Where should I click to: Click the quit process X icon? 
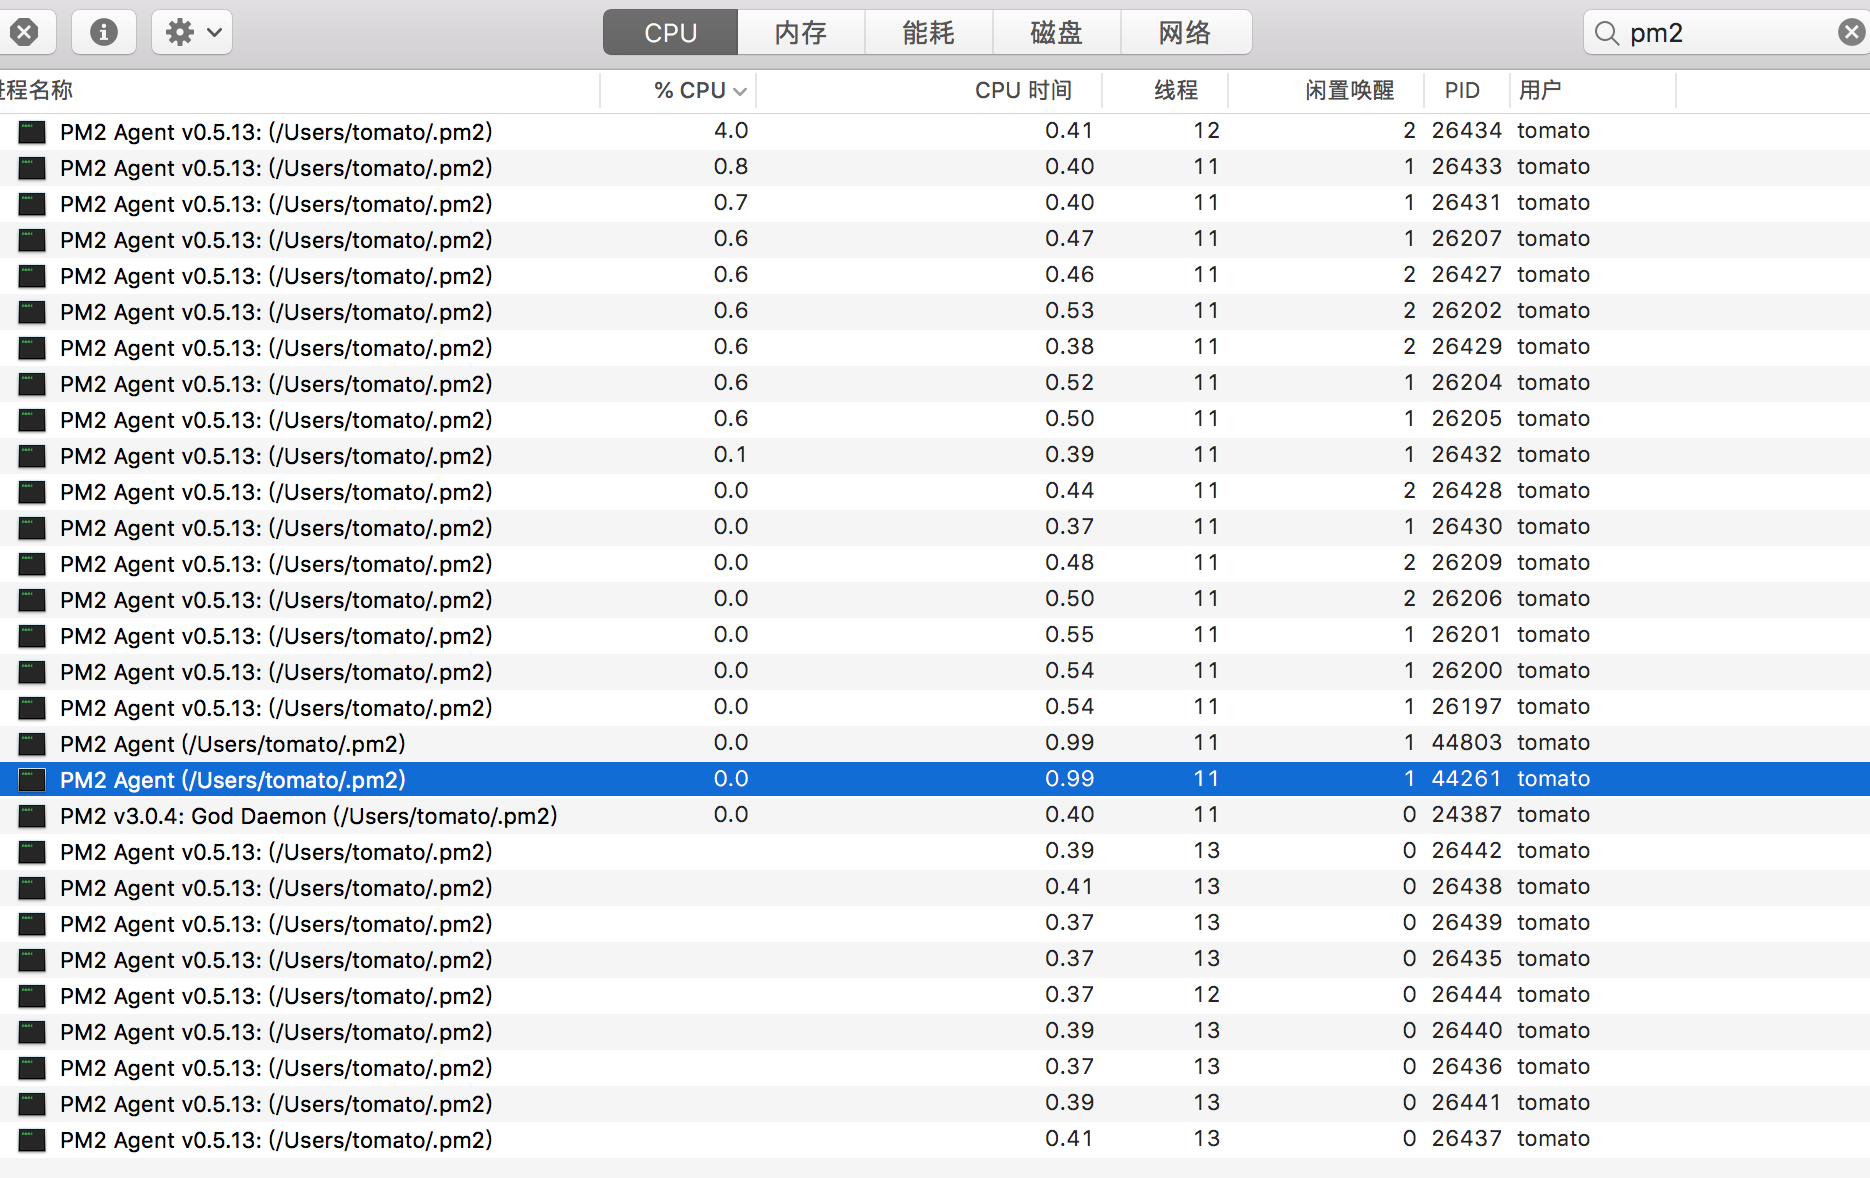click(27, 31)
